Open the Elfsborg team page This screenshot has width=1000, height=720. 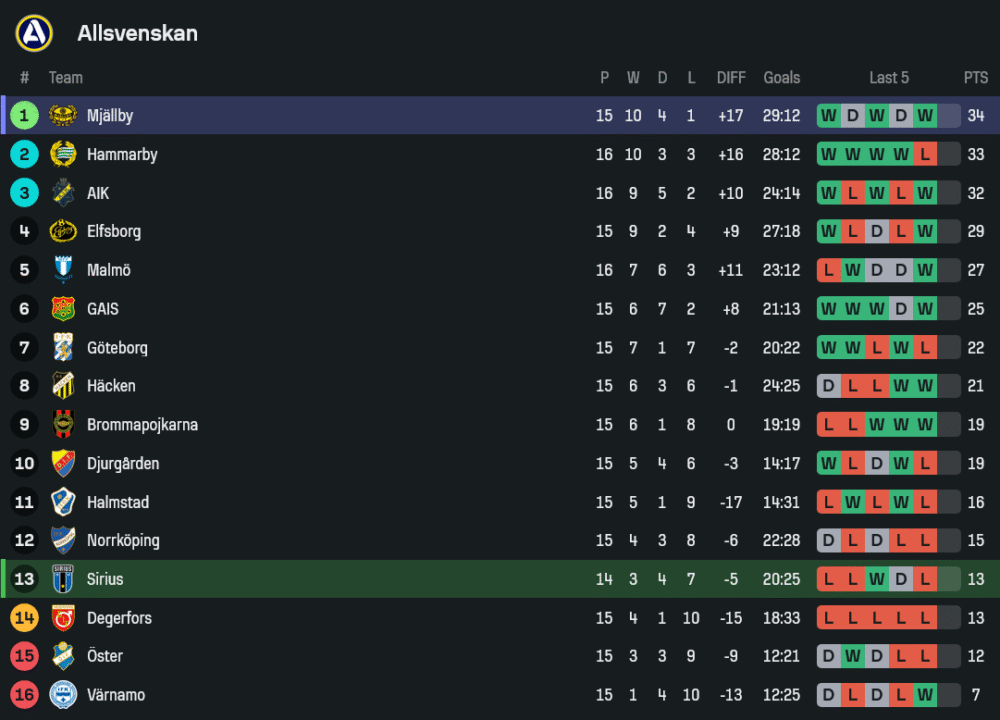point(113,232)
